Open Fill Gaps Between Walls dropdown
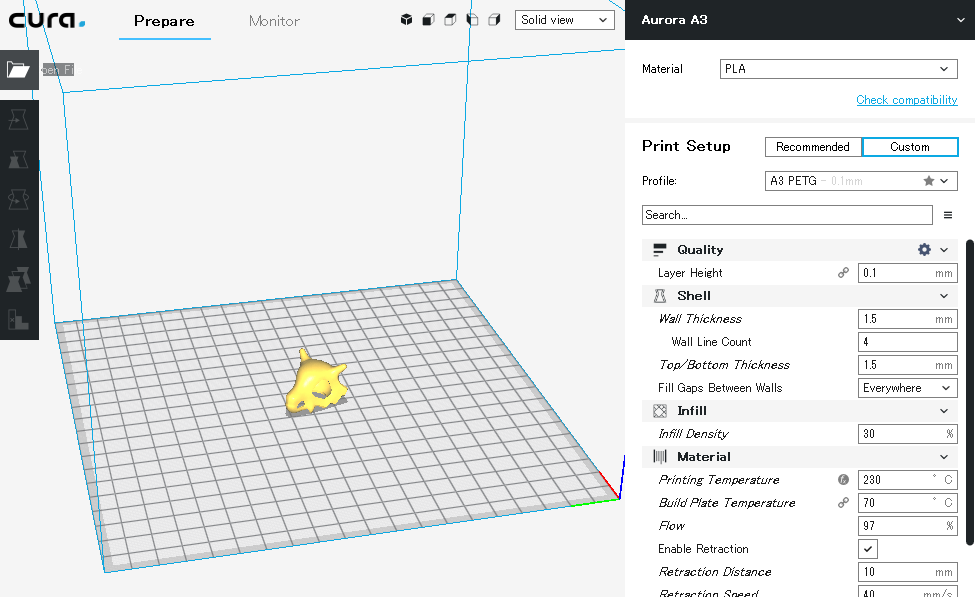The image size is (975, 597). coord(908,388)
